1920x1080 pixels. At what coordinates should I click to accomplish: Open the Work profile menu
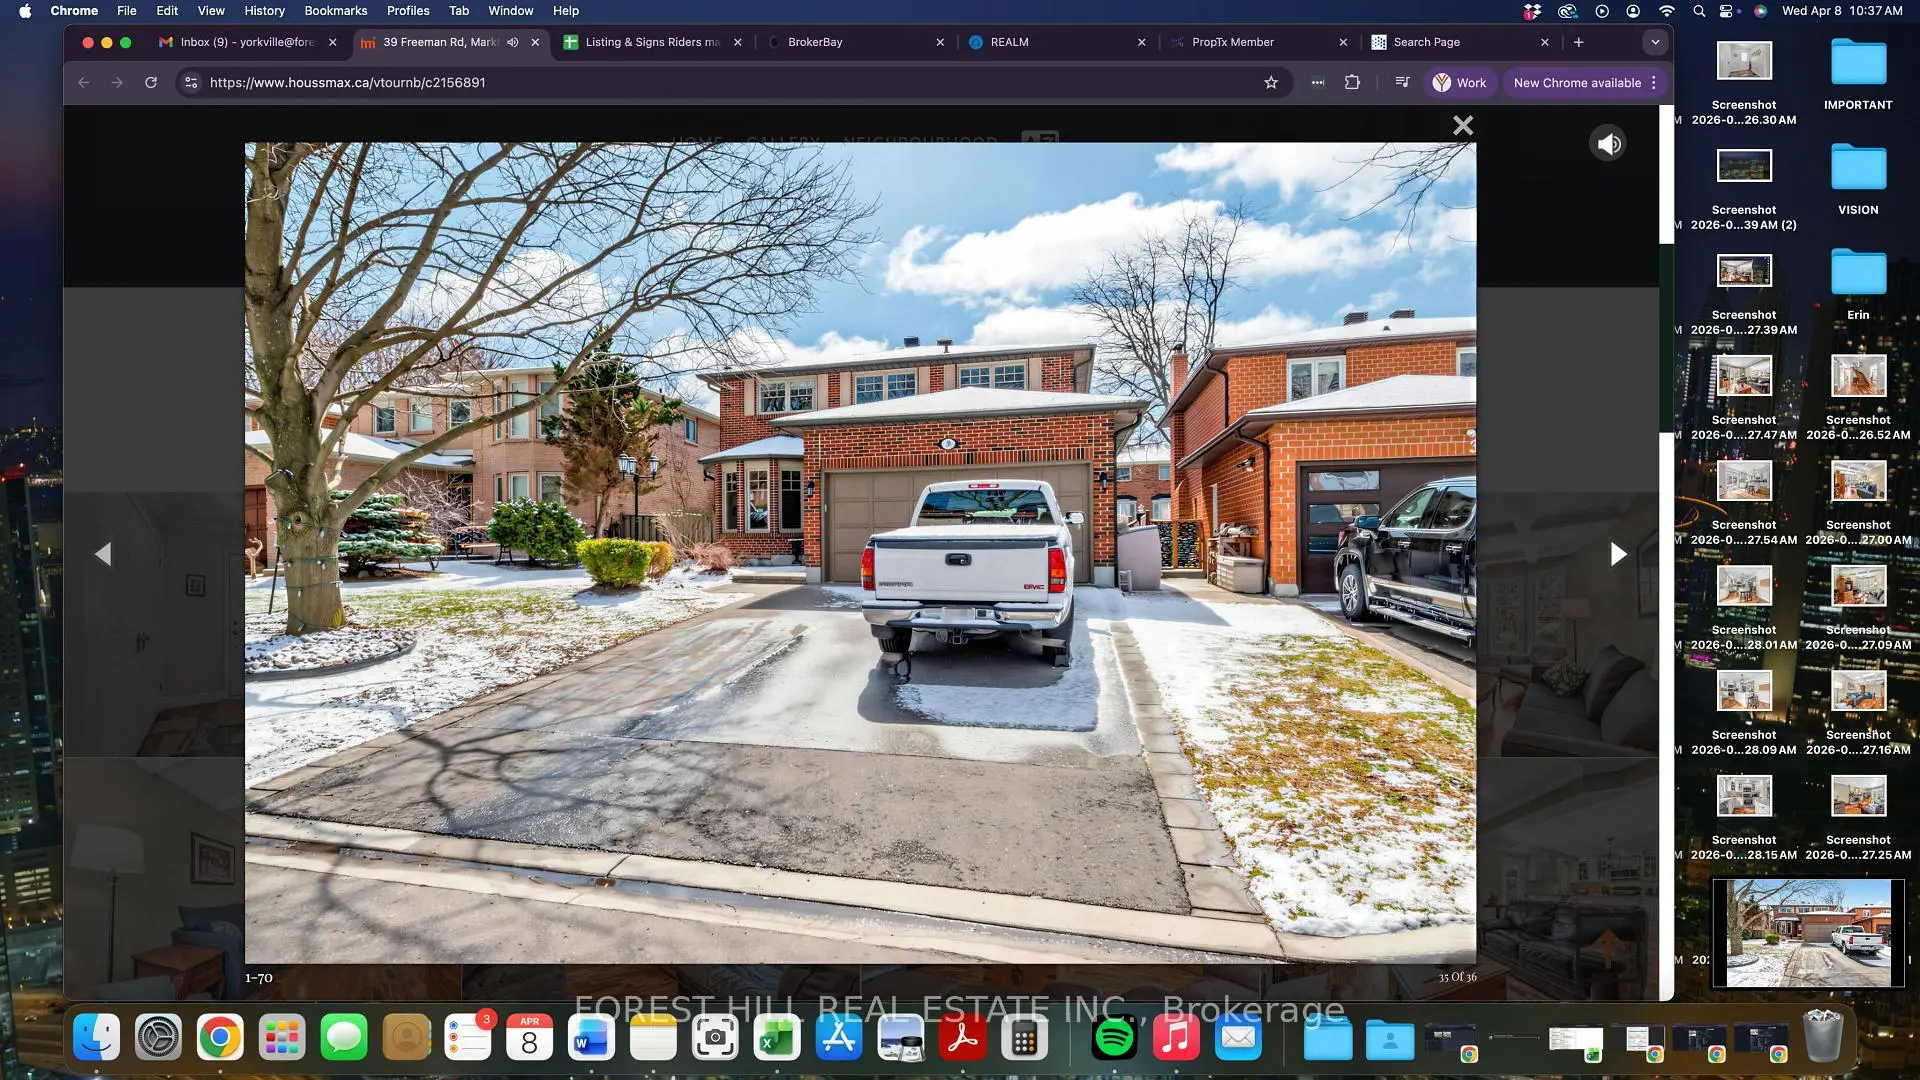(x=1459, y=83)
